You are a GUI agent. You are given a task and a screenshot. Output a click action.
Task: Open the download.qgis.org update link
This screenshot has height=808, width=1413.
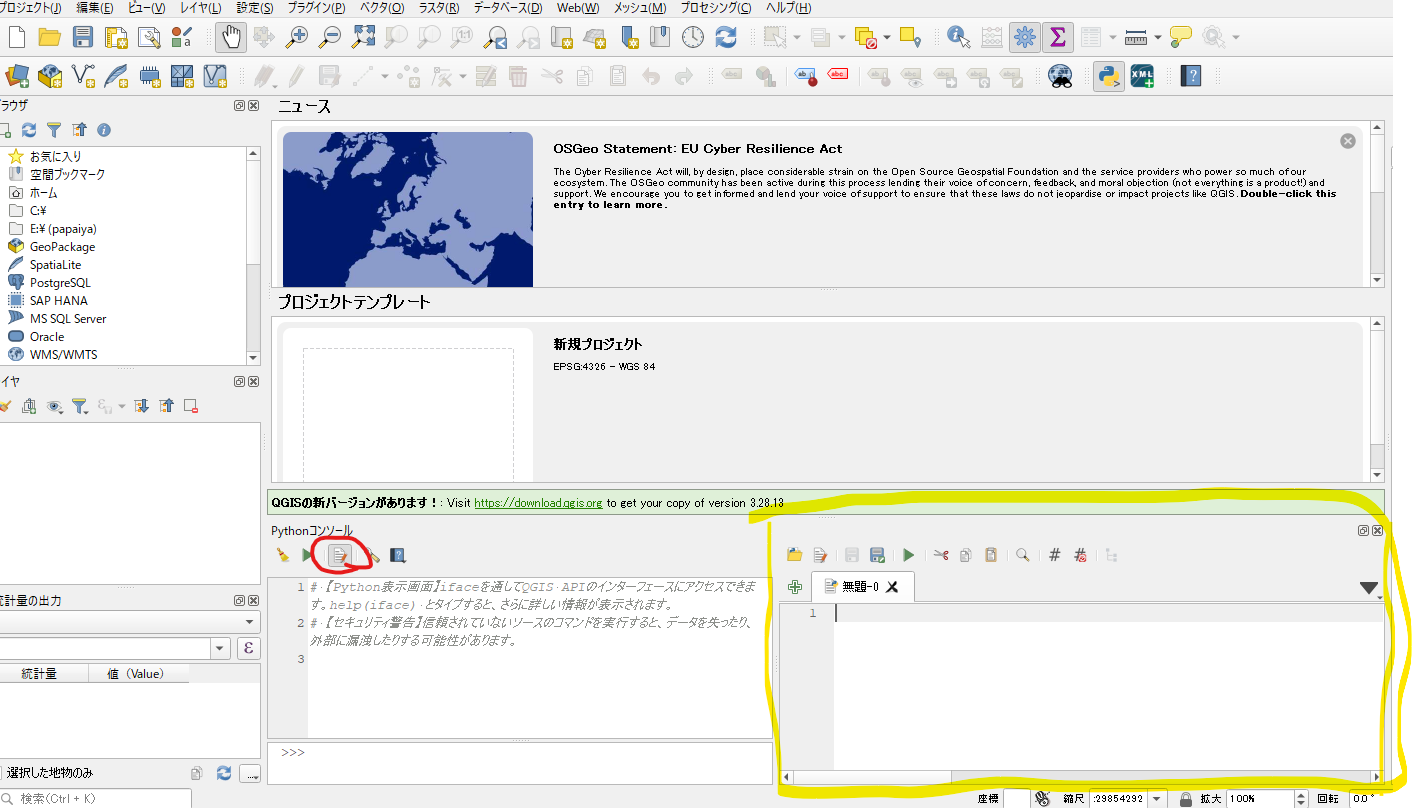pyautogui.click(x=538, y=503)
